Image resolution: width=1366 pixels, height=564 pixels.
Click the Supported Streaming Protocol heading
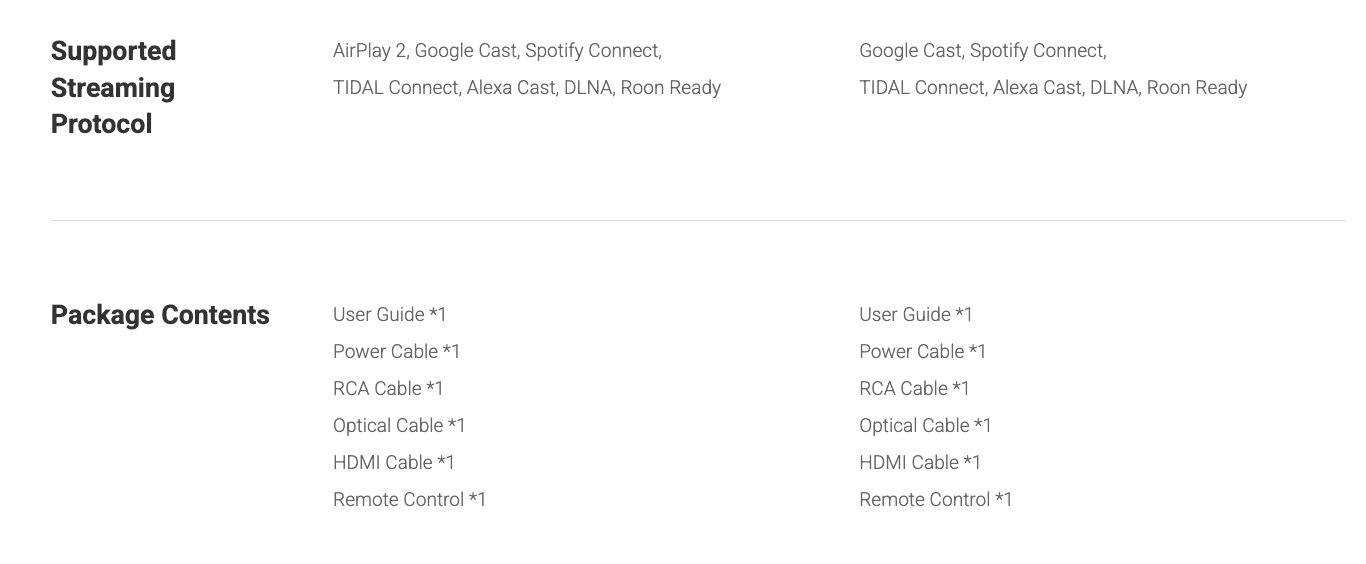[113, 87]
